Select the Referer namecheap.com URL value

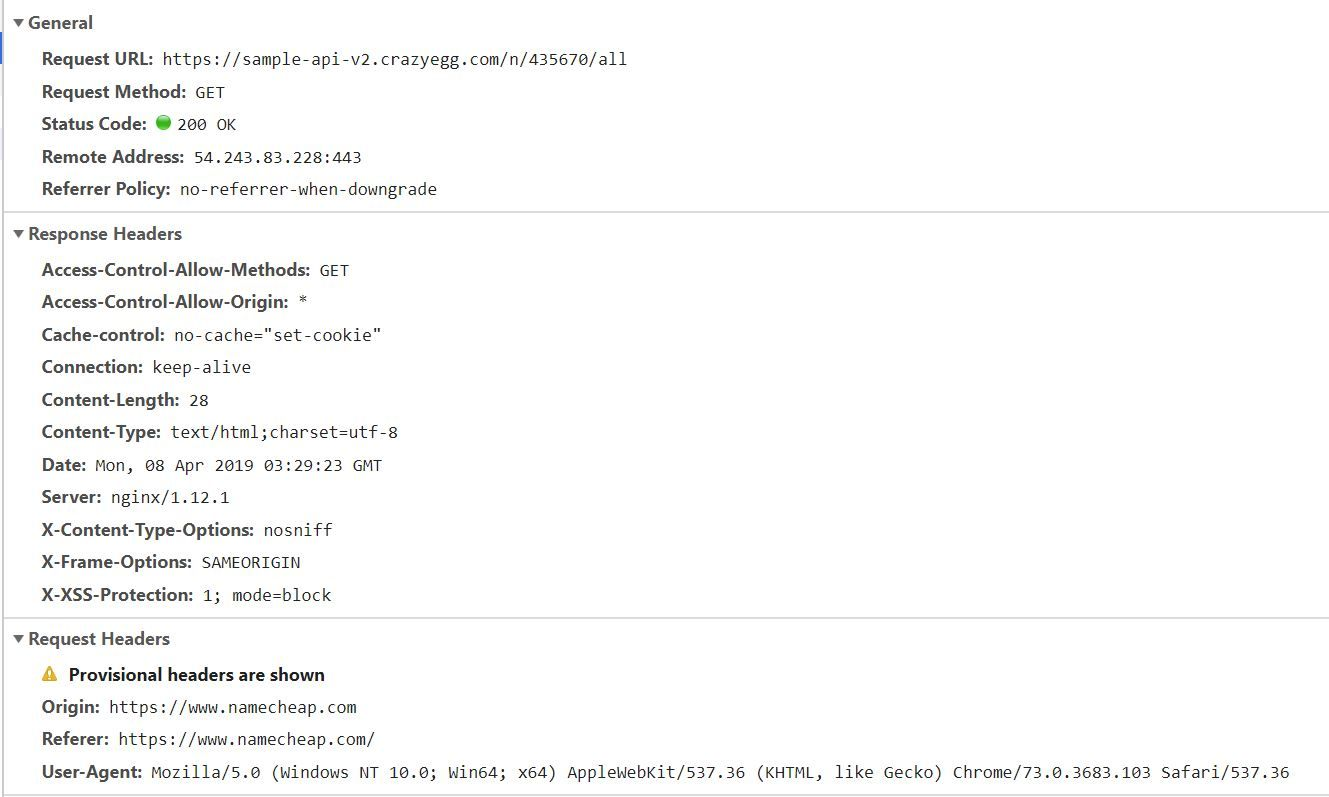247,739
